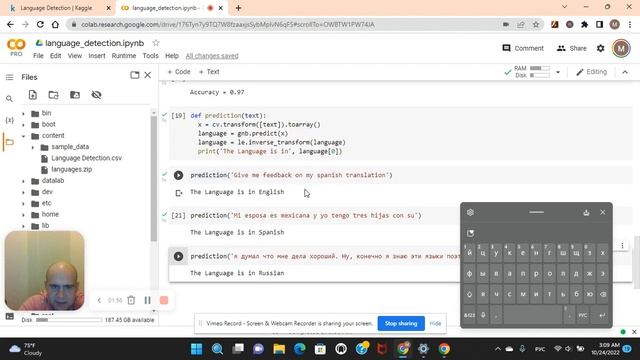Dock the on-screen keyboard
Viewport: 640px width, 360px height.
(x=586, y=212)
